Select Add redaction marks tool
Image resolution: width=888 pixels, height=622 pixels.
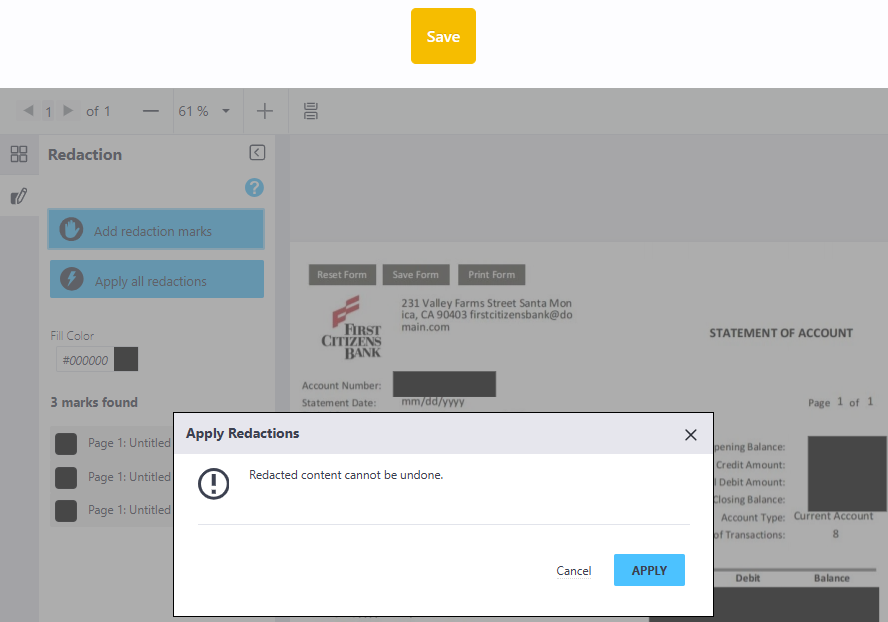(x=156, y=230)
